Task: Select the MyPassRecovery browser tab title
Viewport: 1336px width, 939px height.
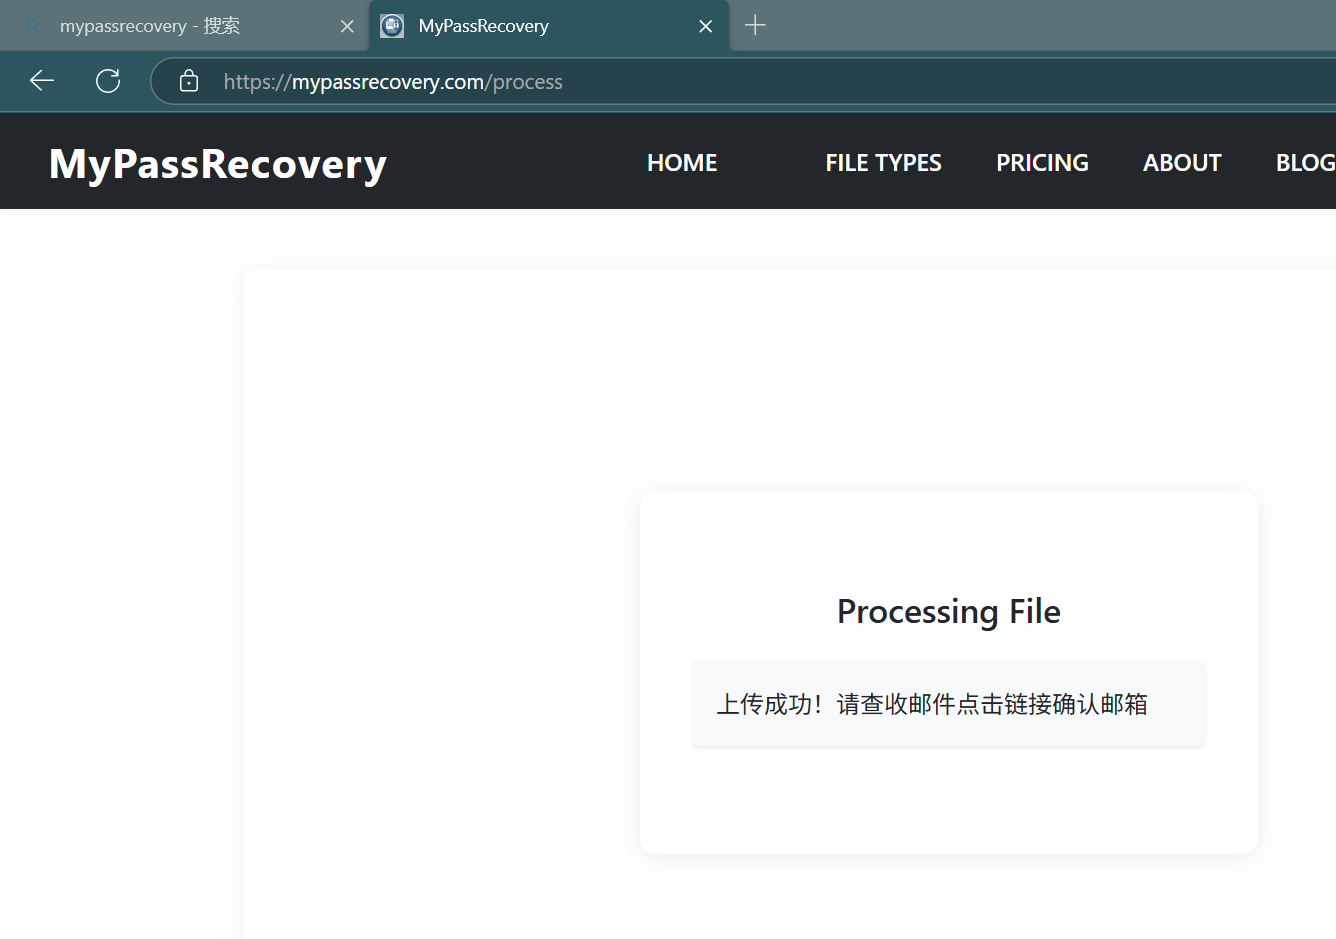Action: (x=483, y=26)
